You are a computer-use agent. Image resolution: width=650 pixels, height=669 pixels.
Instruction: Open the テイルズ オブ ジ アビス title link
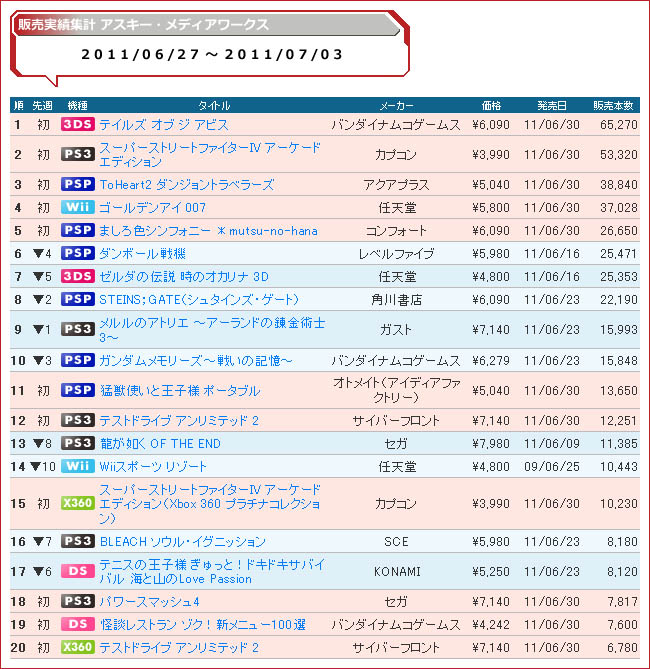pyautogui.click(x=163, y=125)
